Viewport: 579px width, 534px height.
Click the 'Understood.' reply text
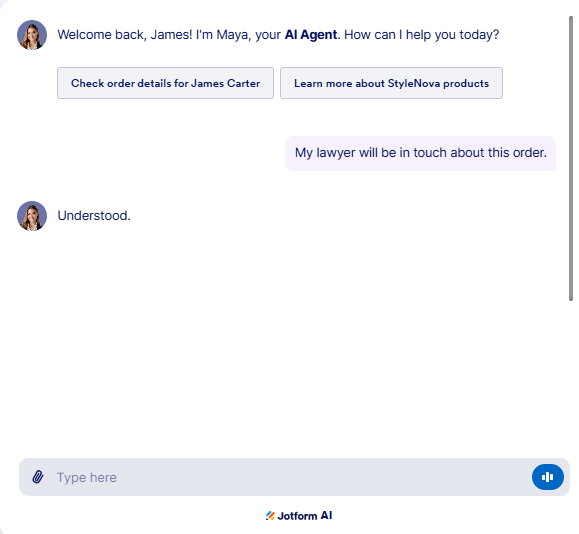click(x=94, y=216)
